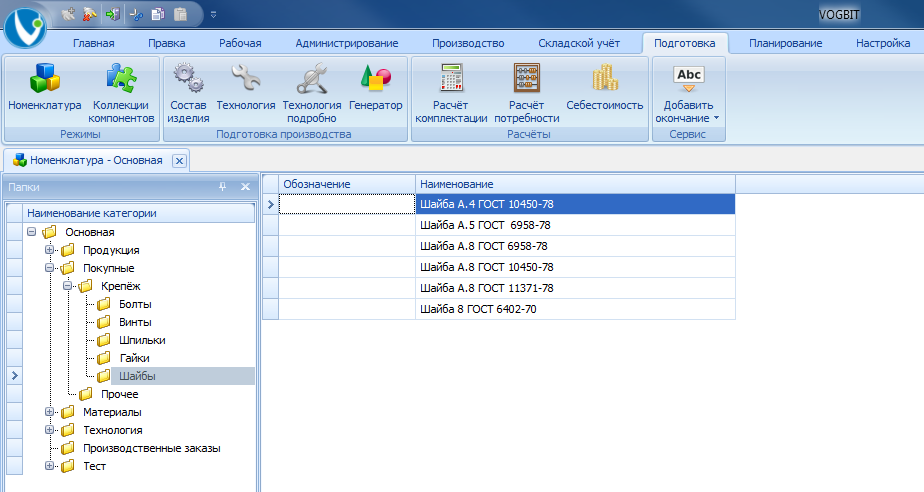This screenshot has height=492, width=924.
Task: Close the Номенклатура - Основная tab
Action: tap(180, 160)
